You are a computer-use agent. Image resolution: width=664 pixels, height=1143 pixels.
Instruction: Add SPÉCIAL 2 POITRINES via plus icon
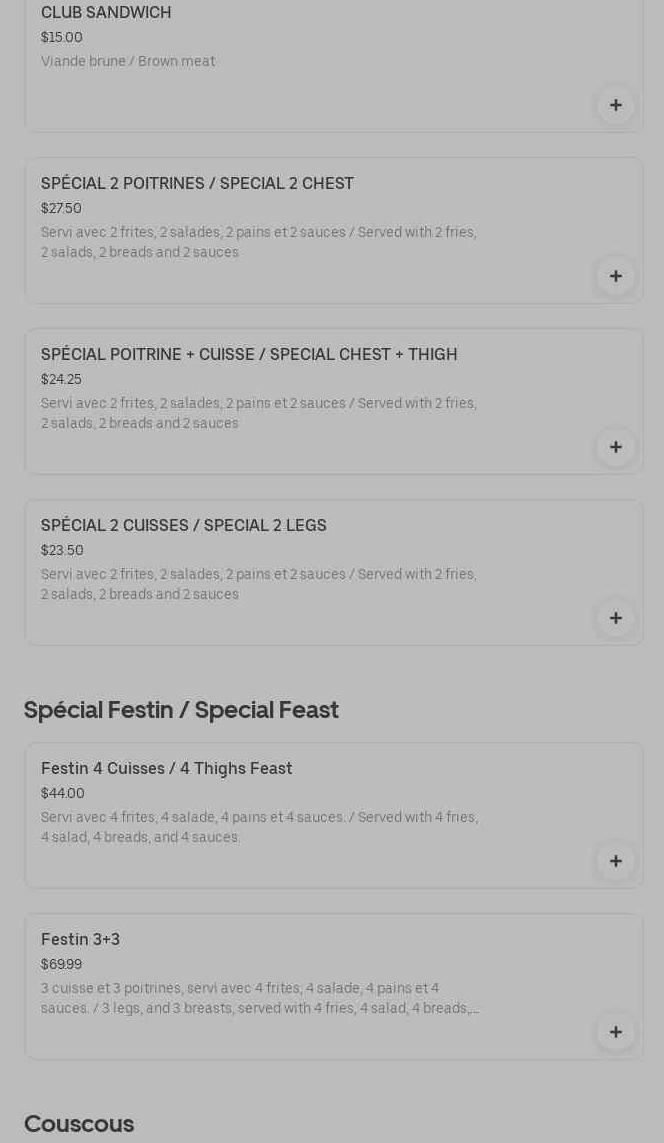point(615,276)
